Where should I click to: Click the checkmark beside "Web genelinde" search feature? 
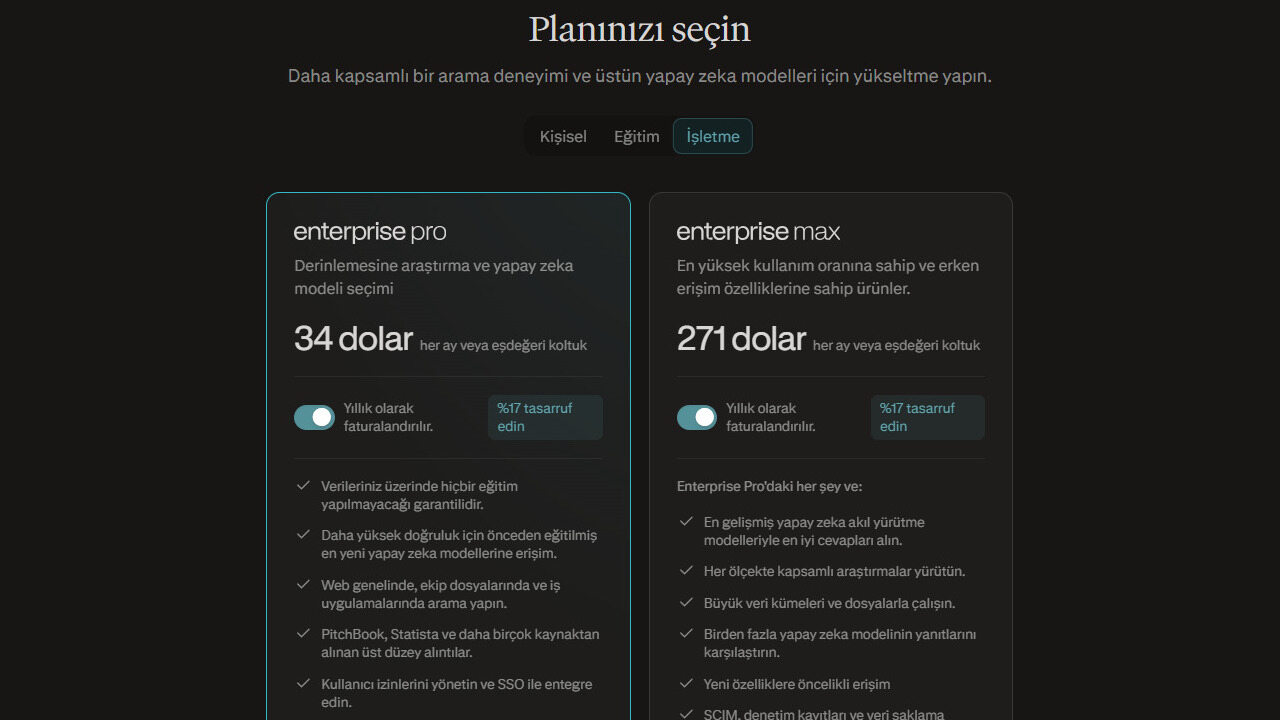[304, 585]
